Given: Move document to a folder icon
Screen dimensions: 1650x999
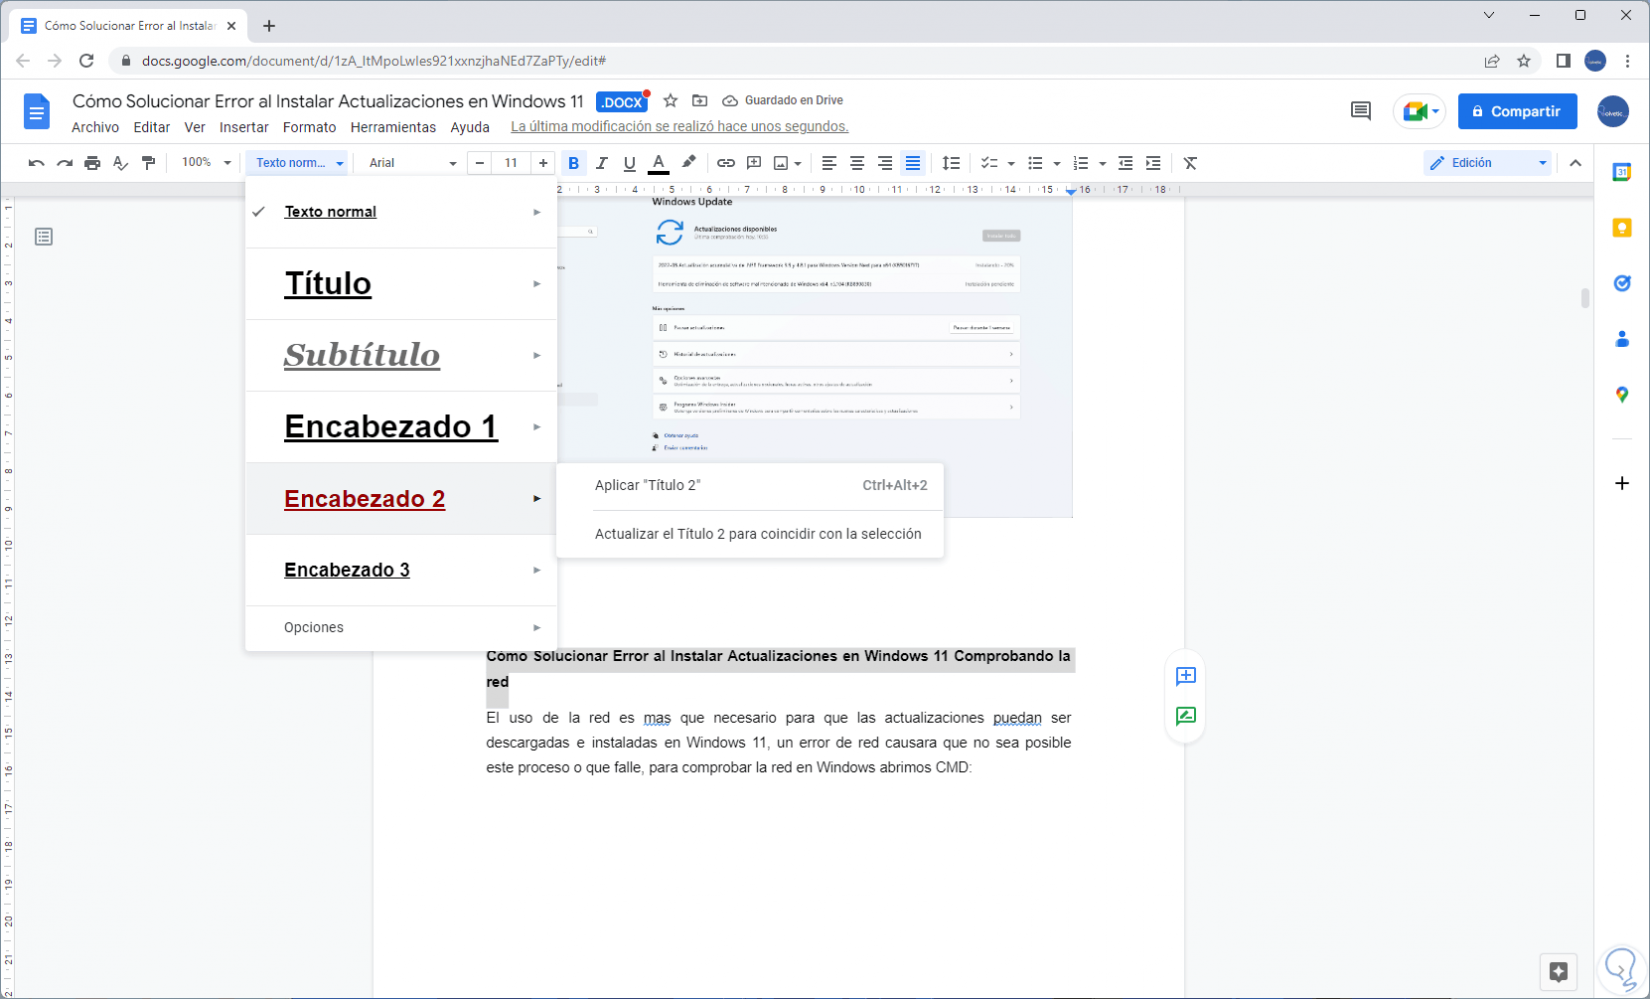Looking at the screenshot, I should point(700,100).
